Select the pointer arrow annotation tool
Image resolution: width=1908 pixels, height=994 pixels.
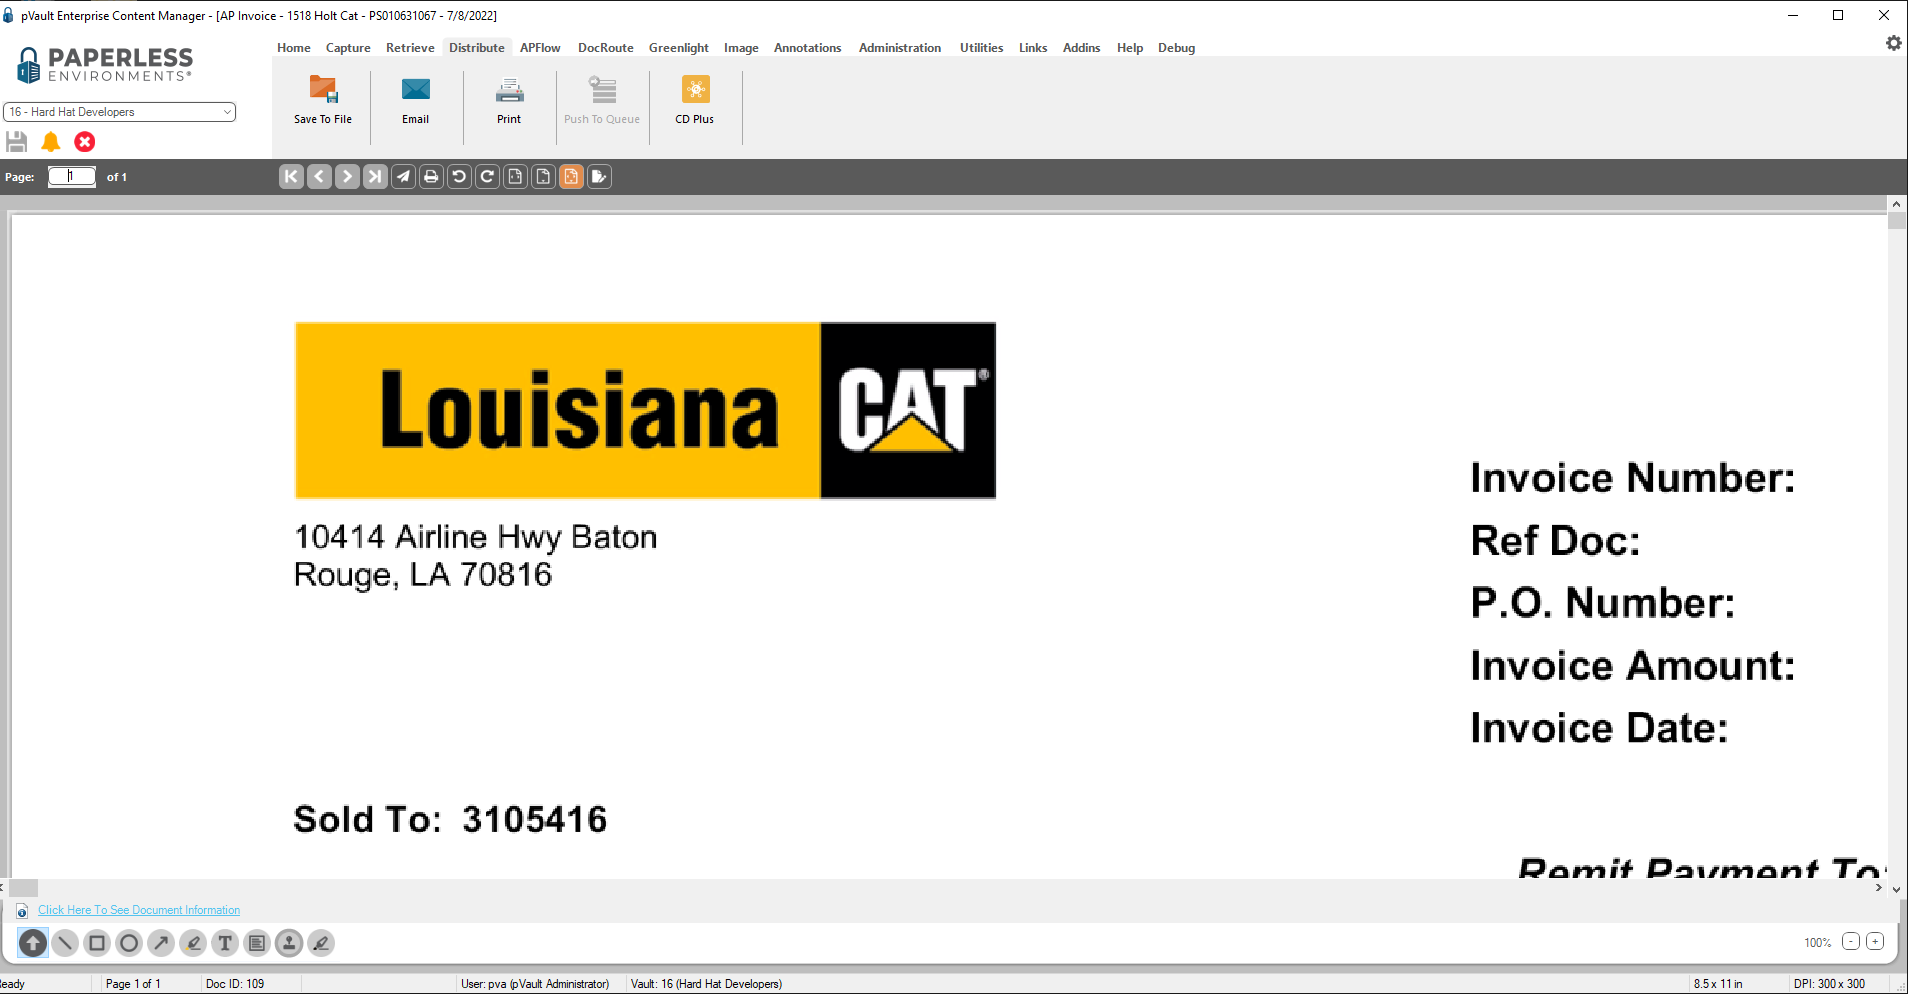(33, 943)
